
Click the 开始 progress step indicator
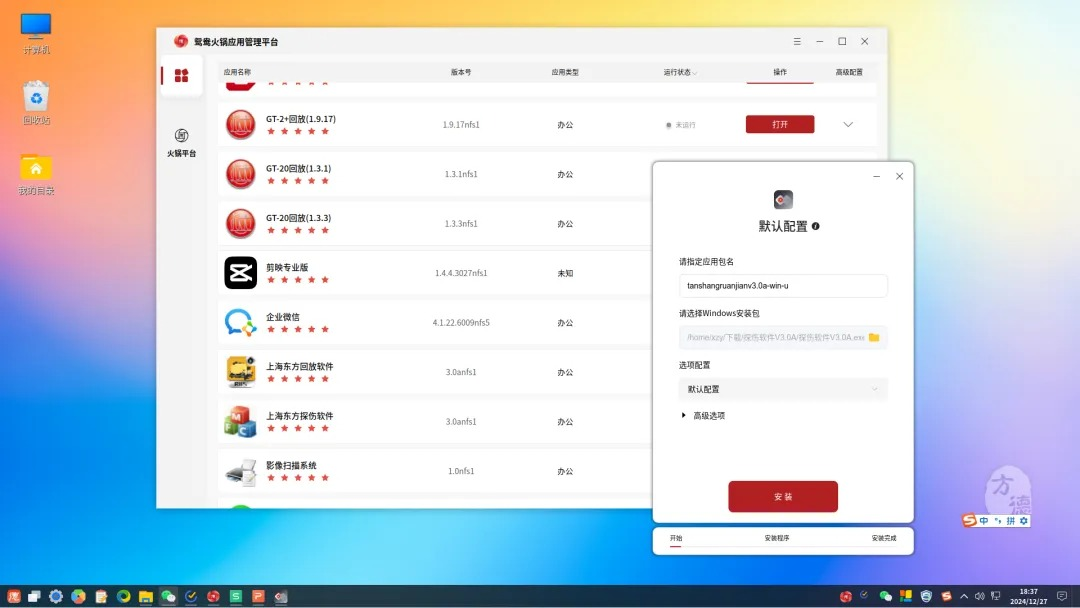pyautogui.click(x=676, y=538)
